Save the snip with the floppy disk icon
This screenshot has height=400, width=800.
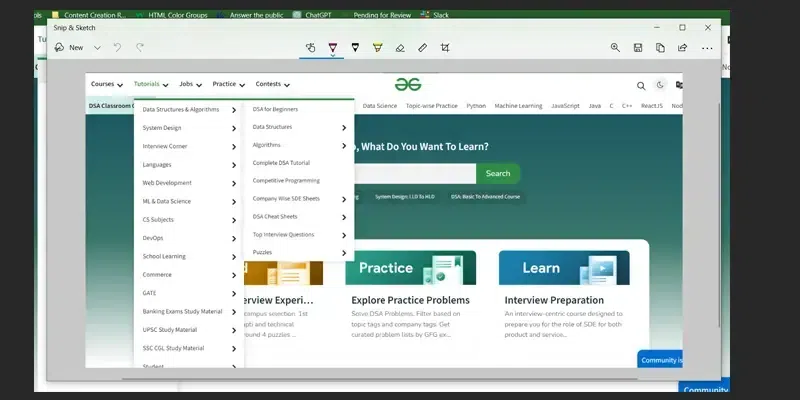pyautogui.click(x=638, y=47)
